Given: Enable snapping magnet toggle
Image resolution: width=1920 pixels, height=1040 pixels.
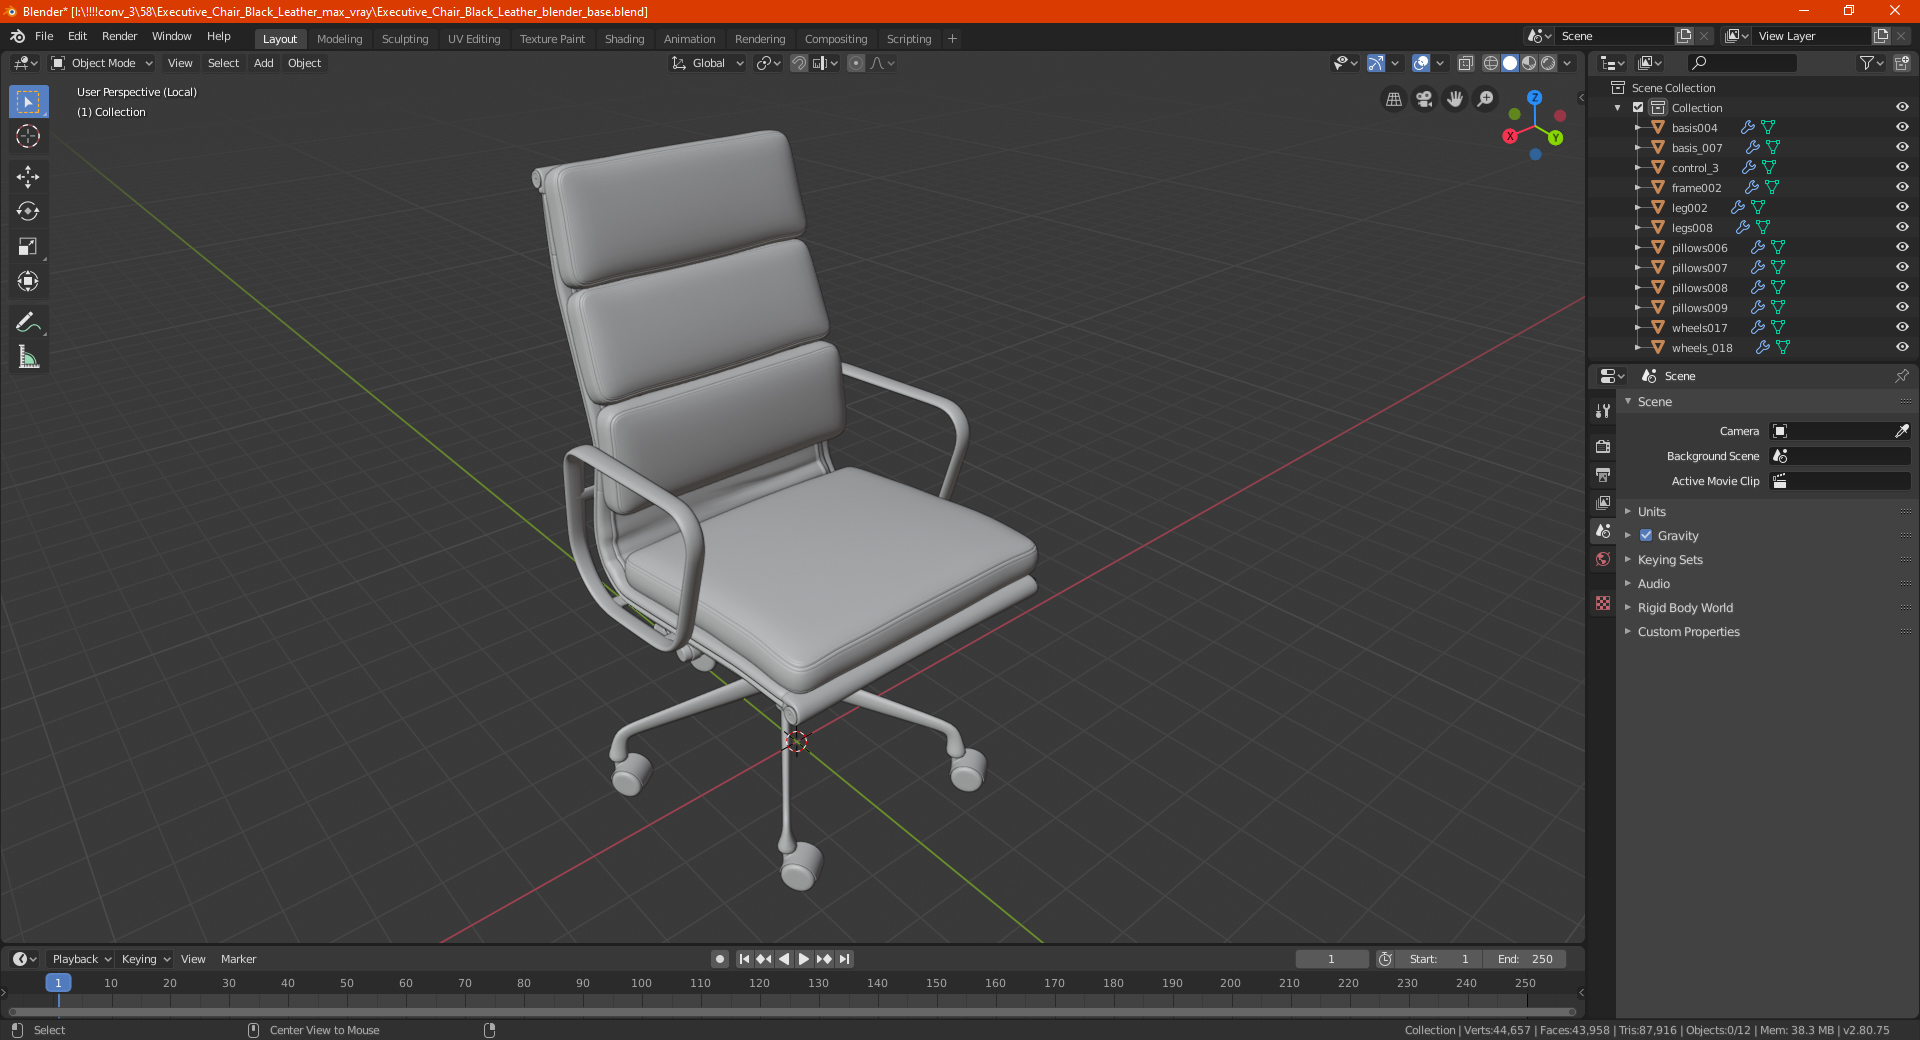Looking at the screenshot, I should tap(799, 63).
